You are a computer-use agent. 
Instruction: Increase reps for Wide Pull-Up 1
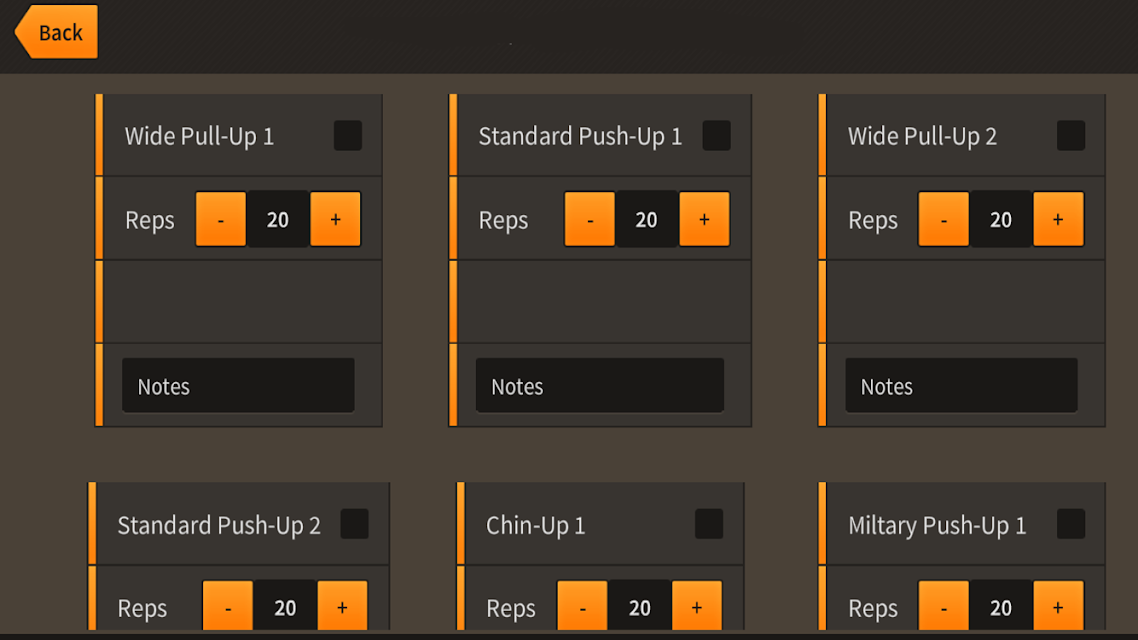(335, 219)
